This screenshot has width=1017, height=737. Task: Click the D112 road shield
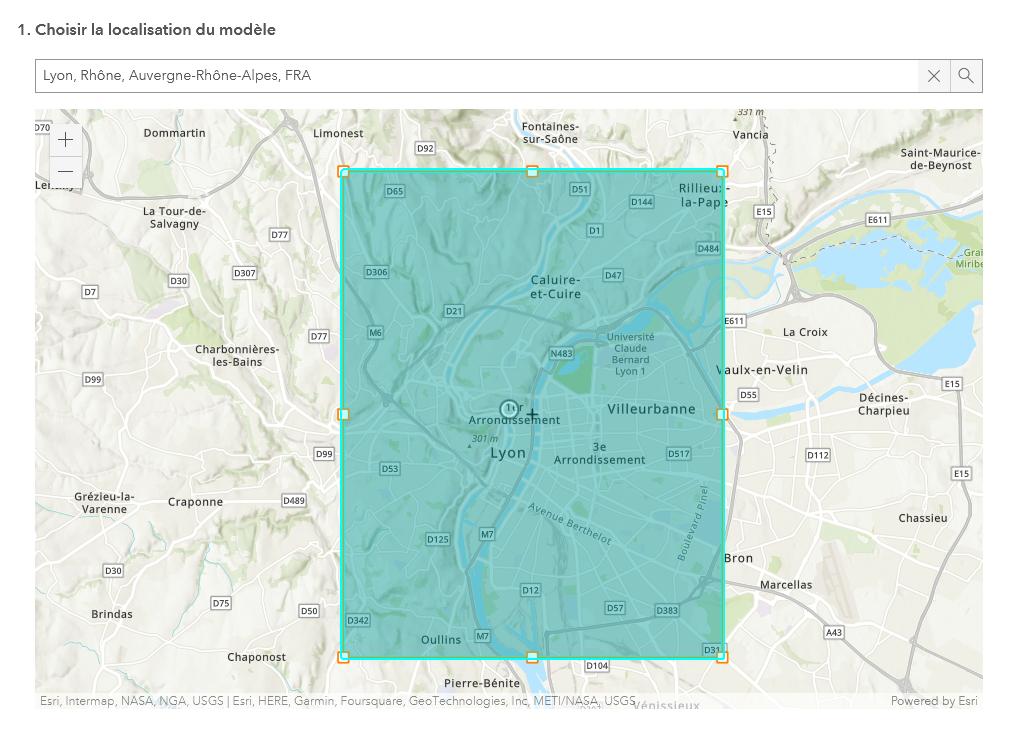pos(818,455)
